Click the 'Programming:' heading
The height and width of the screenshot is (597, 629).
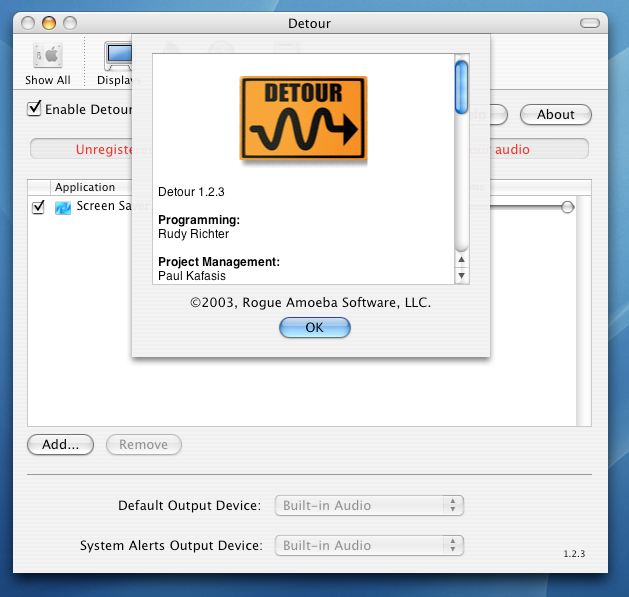(199, 220)
